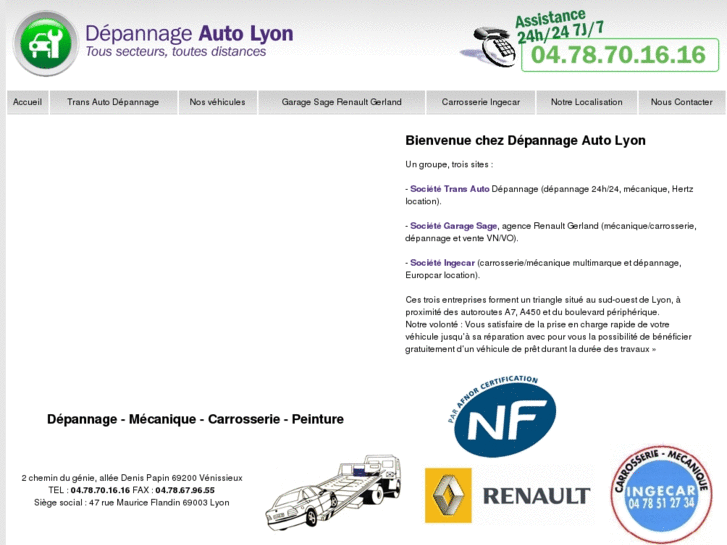Click the Ingecar Carrosserie-Mécanique round badge
The height and width of the screenshot is (545, 727).
coord(660,494)
